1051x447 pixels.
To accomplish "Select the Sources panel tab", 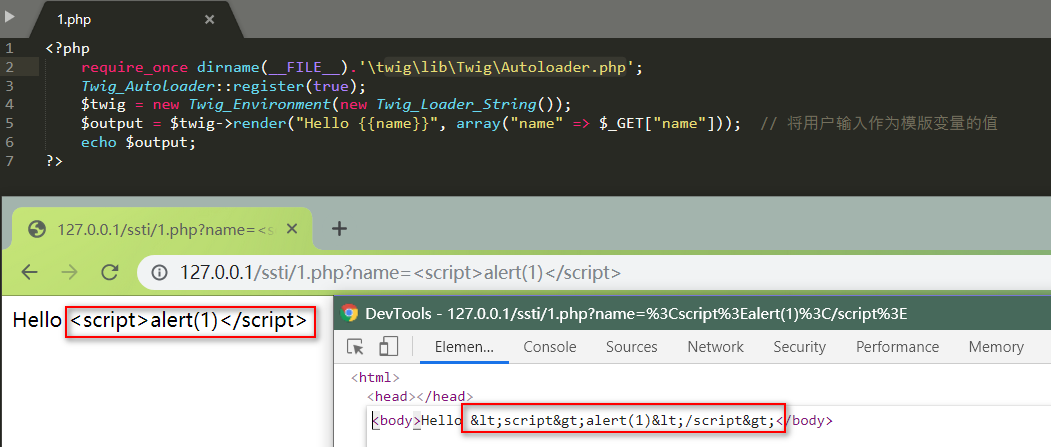I will (x=631, y=347).
